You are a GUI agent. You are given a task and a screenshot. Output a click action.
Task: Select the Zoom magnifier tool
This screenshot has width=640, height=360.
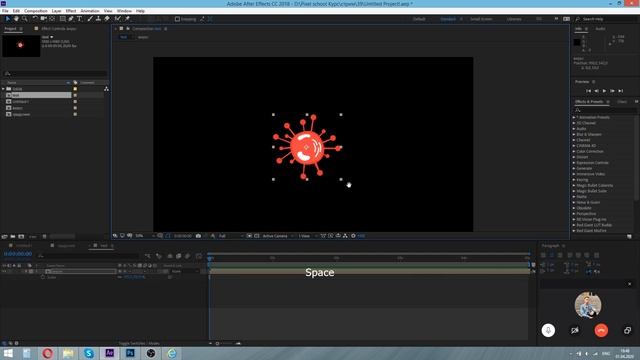(24, 19)
